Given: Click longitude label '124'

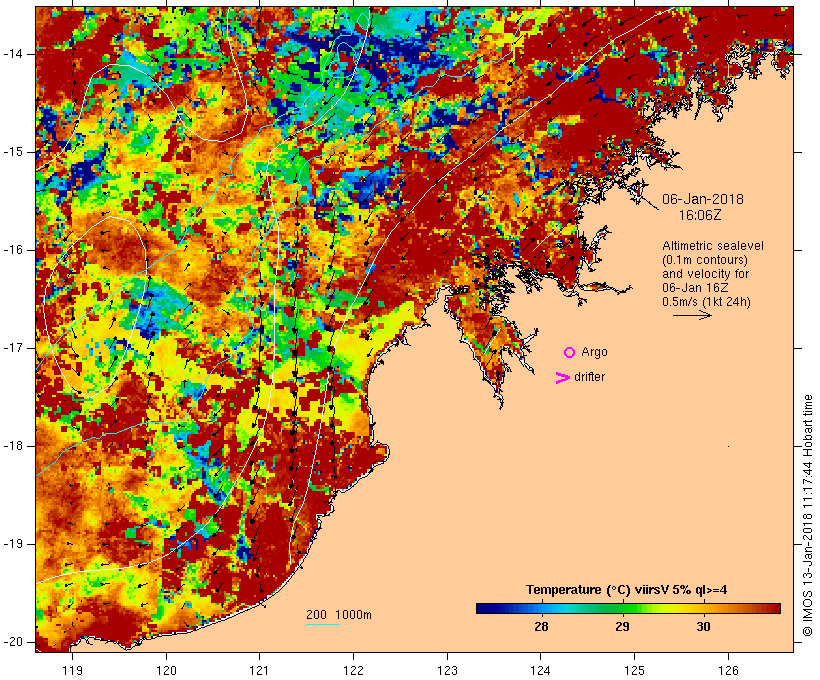Looking at the screenshot, I should 541,671.
